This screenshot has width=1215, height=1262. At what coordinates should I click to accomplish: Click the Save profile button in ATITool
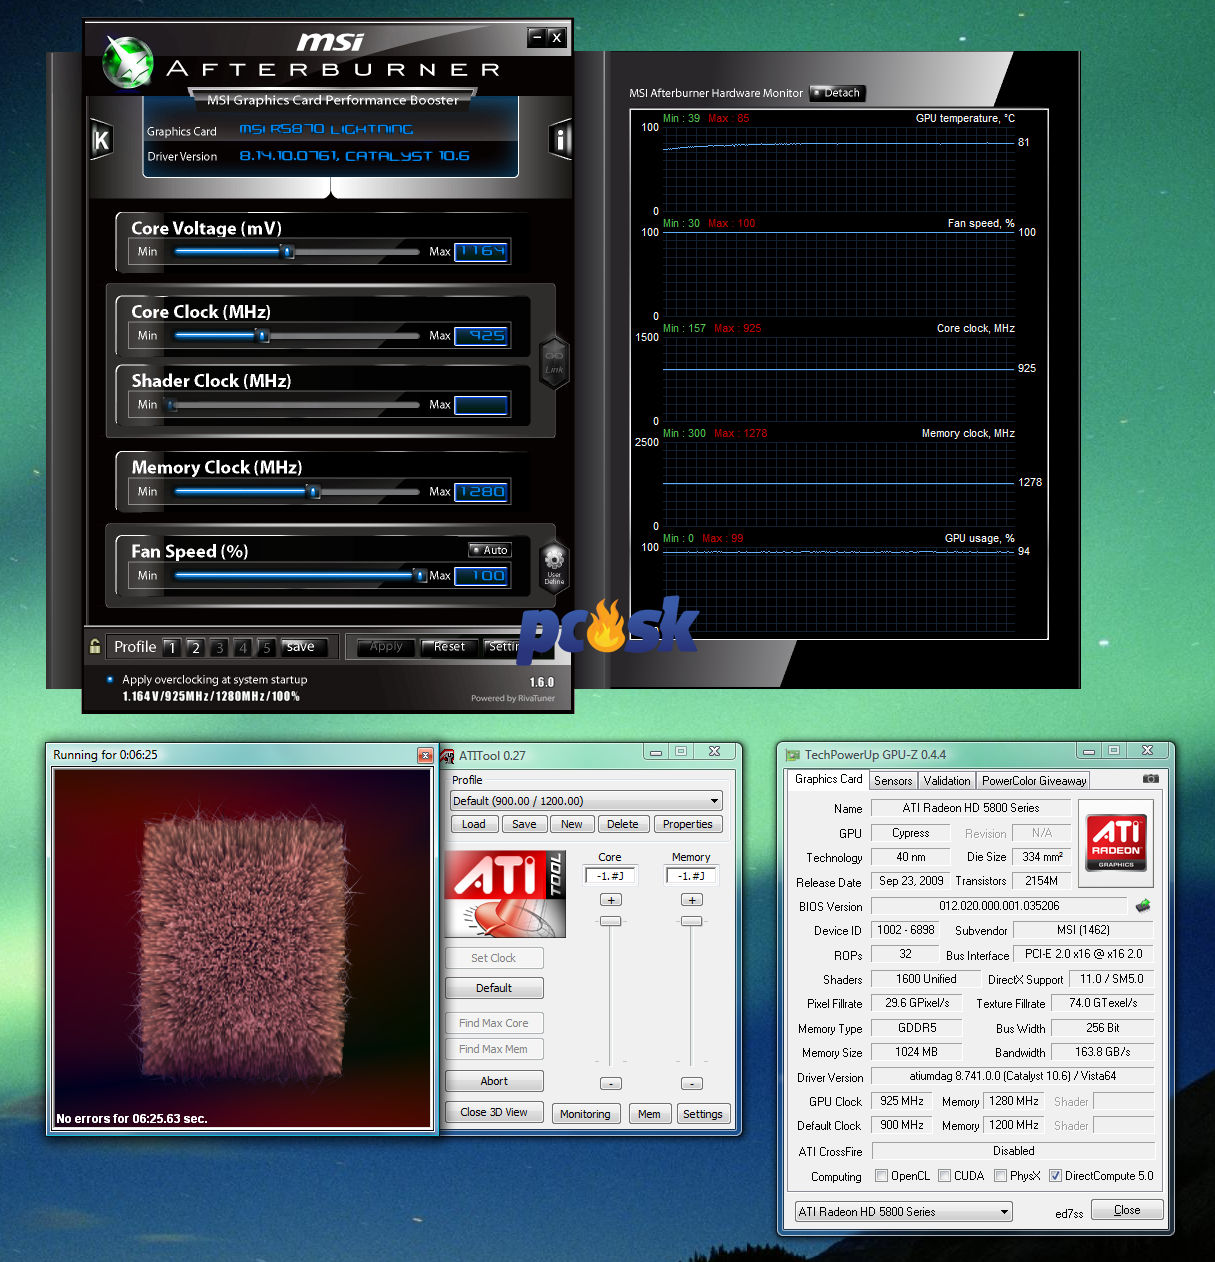click(x=524, y=825)
